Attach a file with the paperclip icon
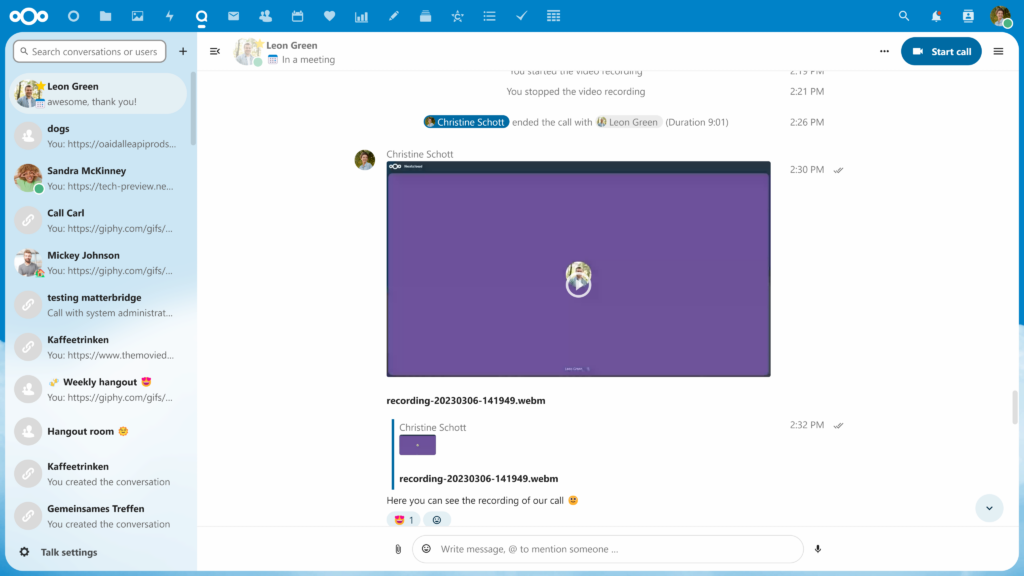The height and width of the screenshot is (576, 1024). point(397,548)
